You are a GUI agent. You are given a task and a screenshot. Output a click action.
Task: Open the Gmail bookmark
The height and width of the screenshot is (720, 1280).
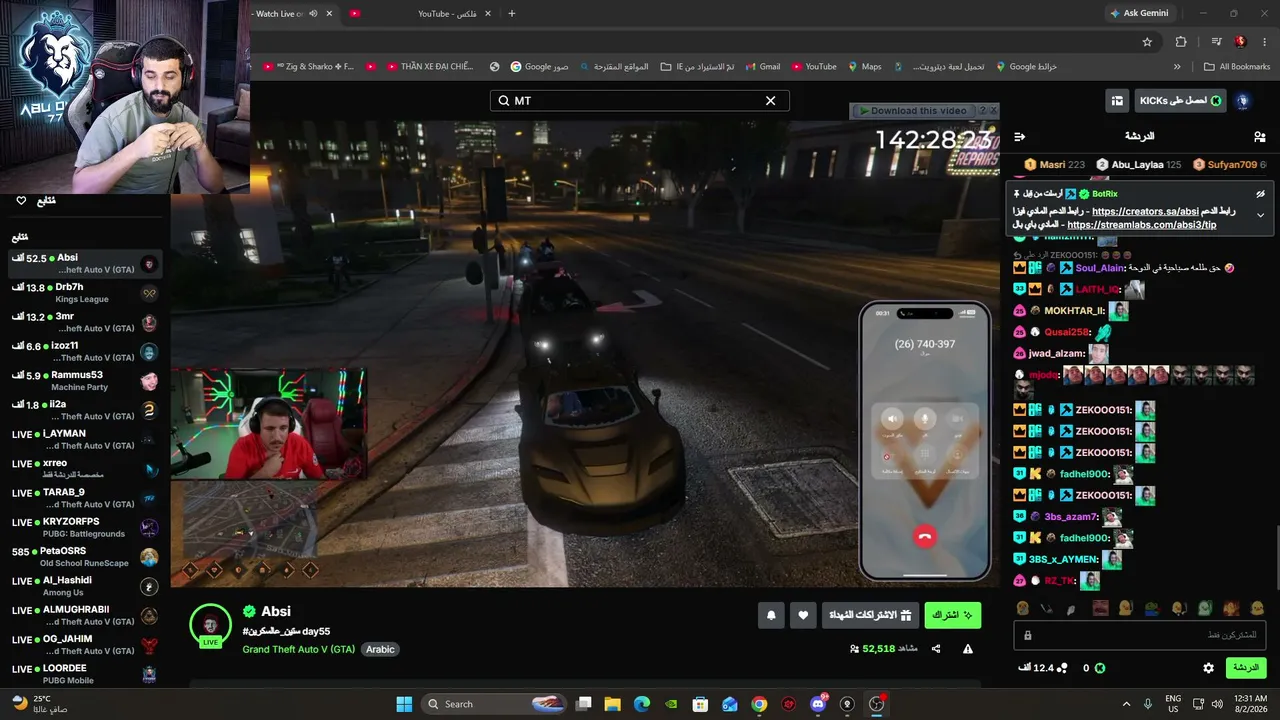tap(762, 67)
